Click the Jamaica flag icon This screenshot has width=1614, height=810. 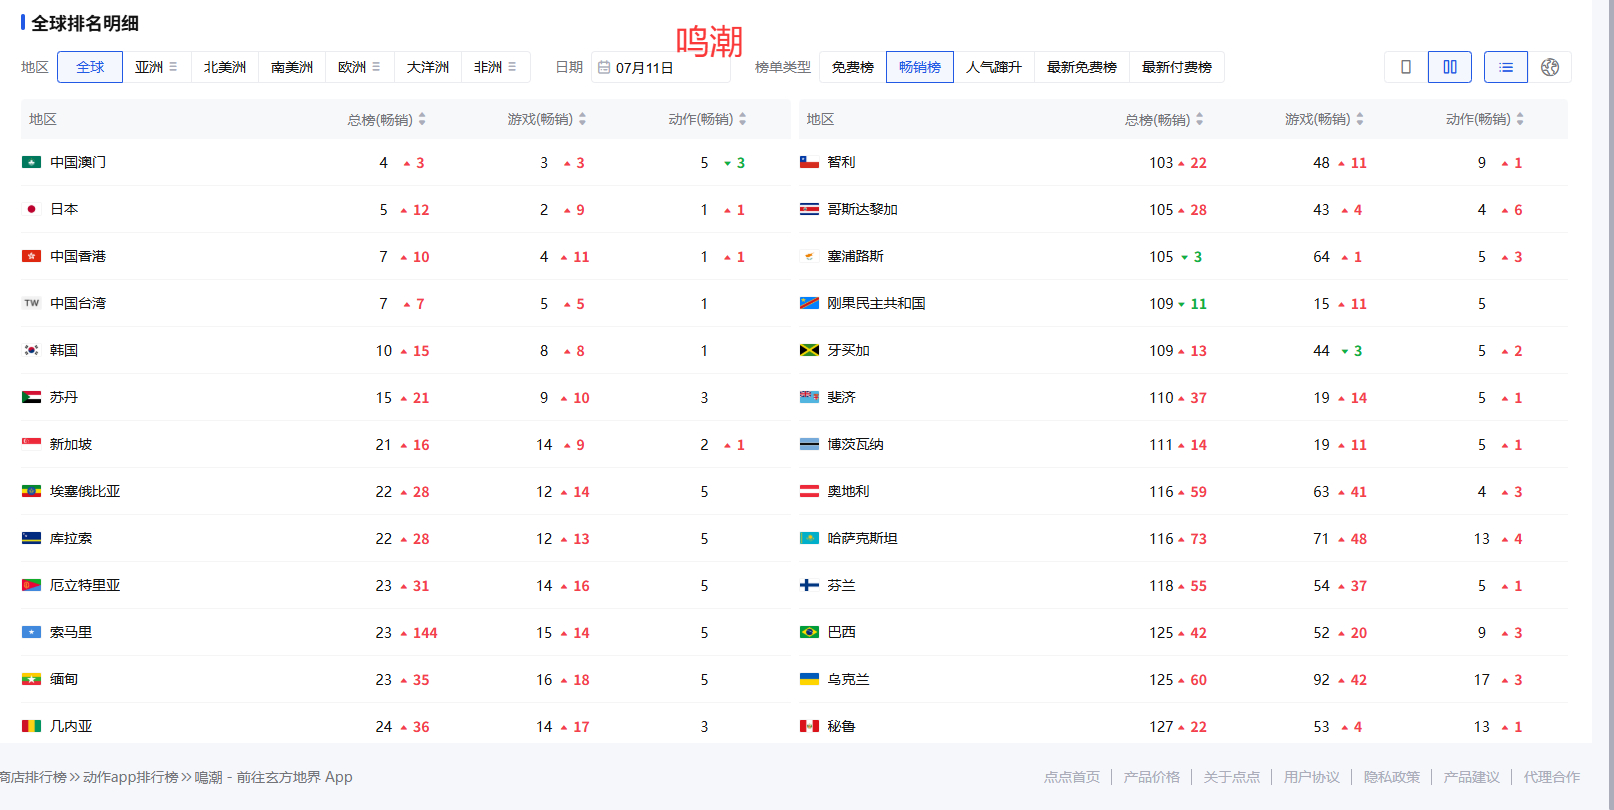click(x=809, y=350)
